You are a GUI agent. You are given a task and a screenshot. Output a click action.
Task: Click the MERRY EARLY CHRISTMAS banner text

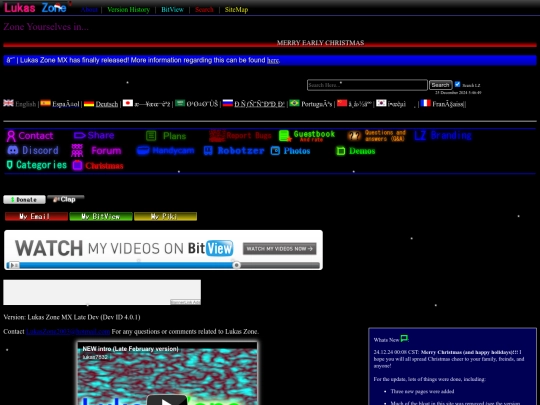pyautogui.click(x=320, y=43)
